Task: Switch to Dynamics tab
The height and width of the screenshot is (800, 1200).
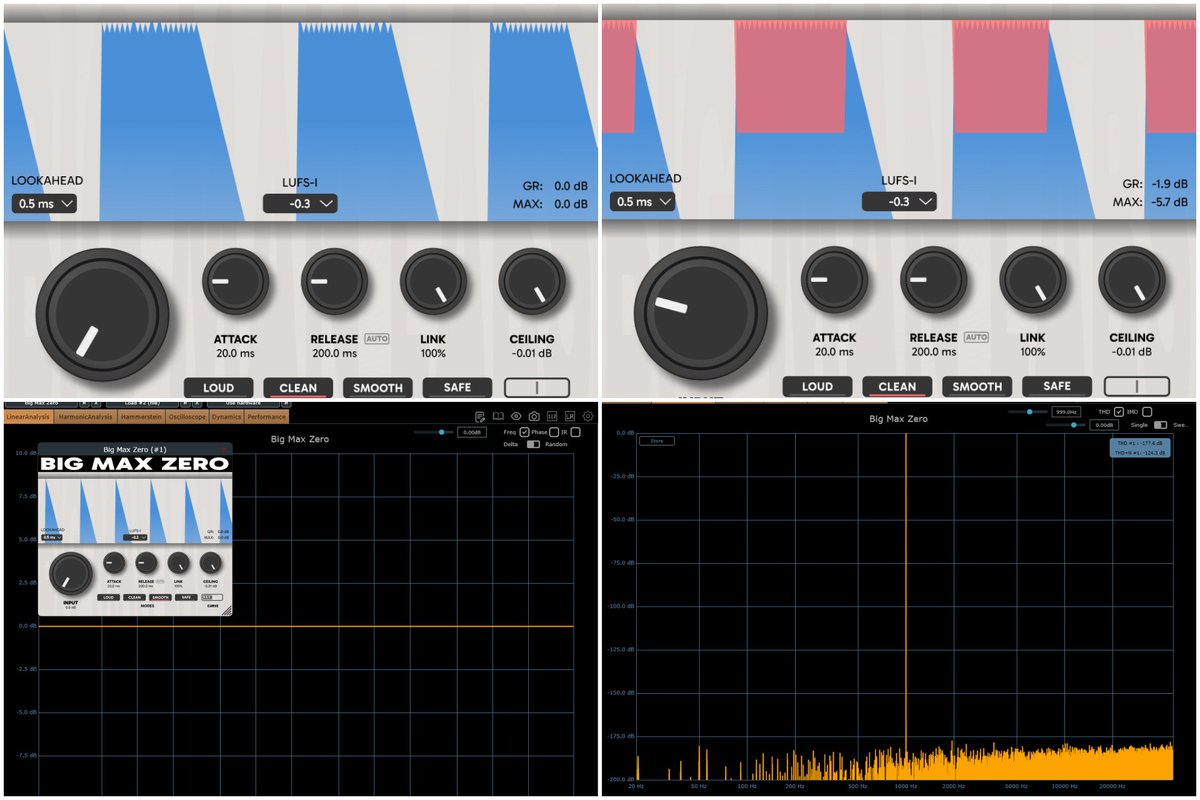Action: pos(226,416)
